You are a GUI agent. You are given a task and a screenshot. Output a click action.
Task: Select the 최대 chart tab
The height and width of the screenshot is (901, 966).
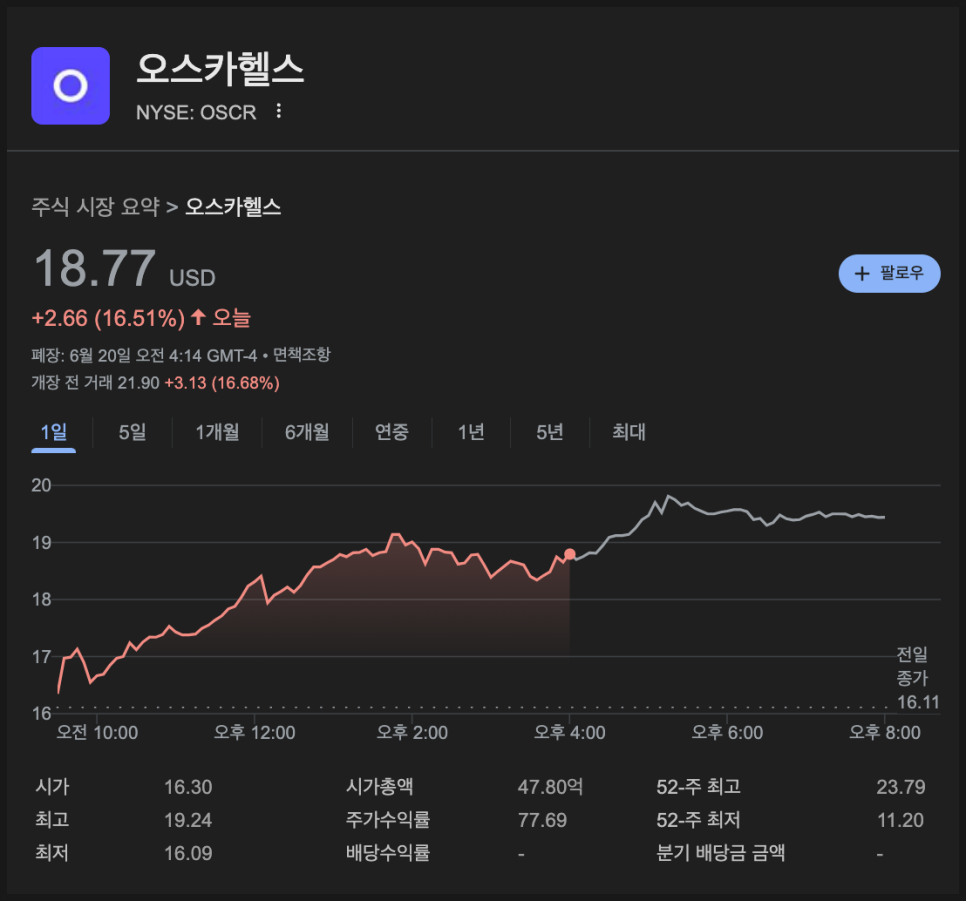[x=628, y=432]
